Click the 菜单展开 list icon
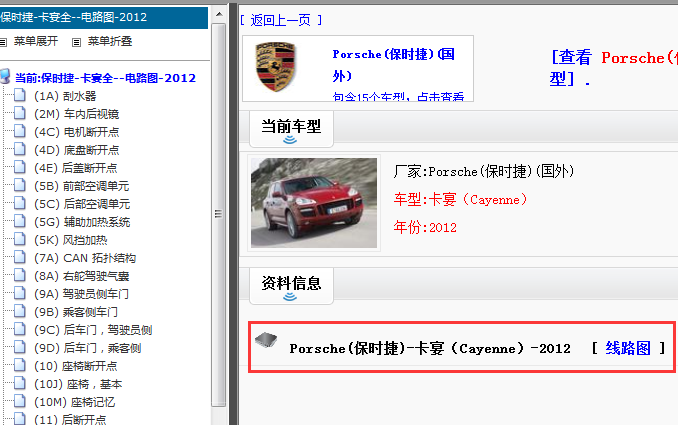The width and height of the screenshot is (678, 425). pyautogui.click(x=3, y=42)
